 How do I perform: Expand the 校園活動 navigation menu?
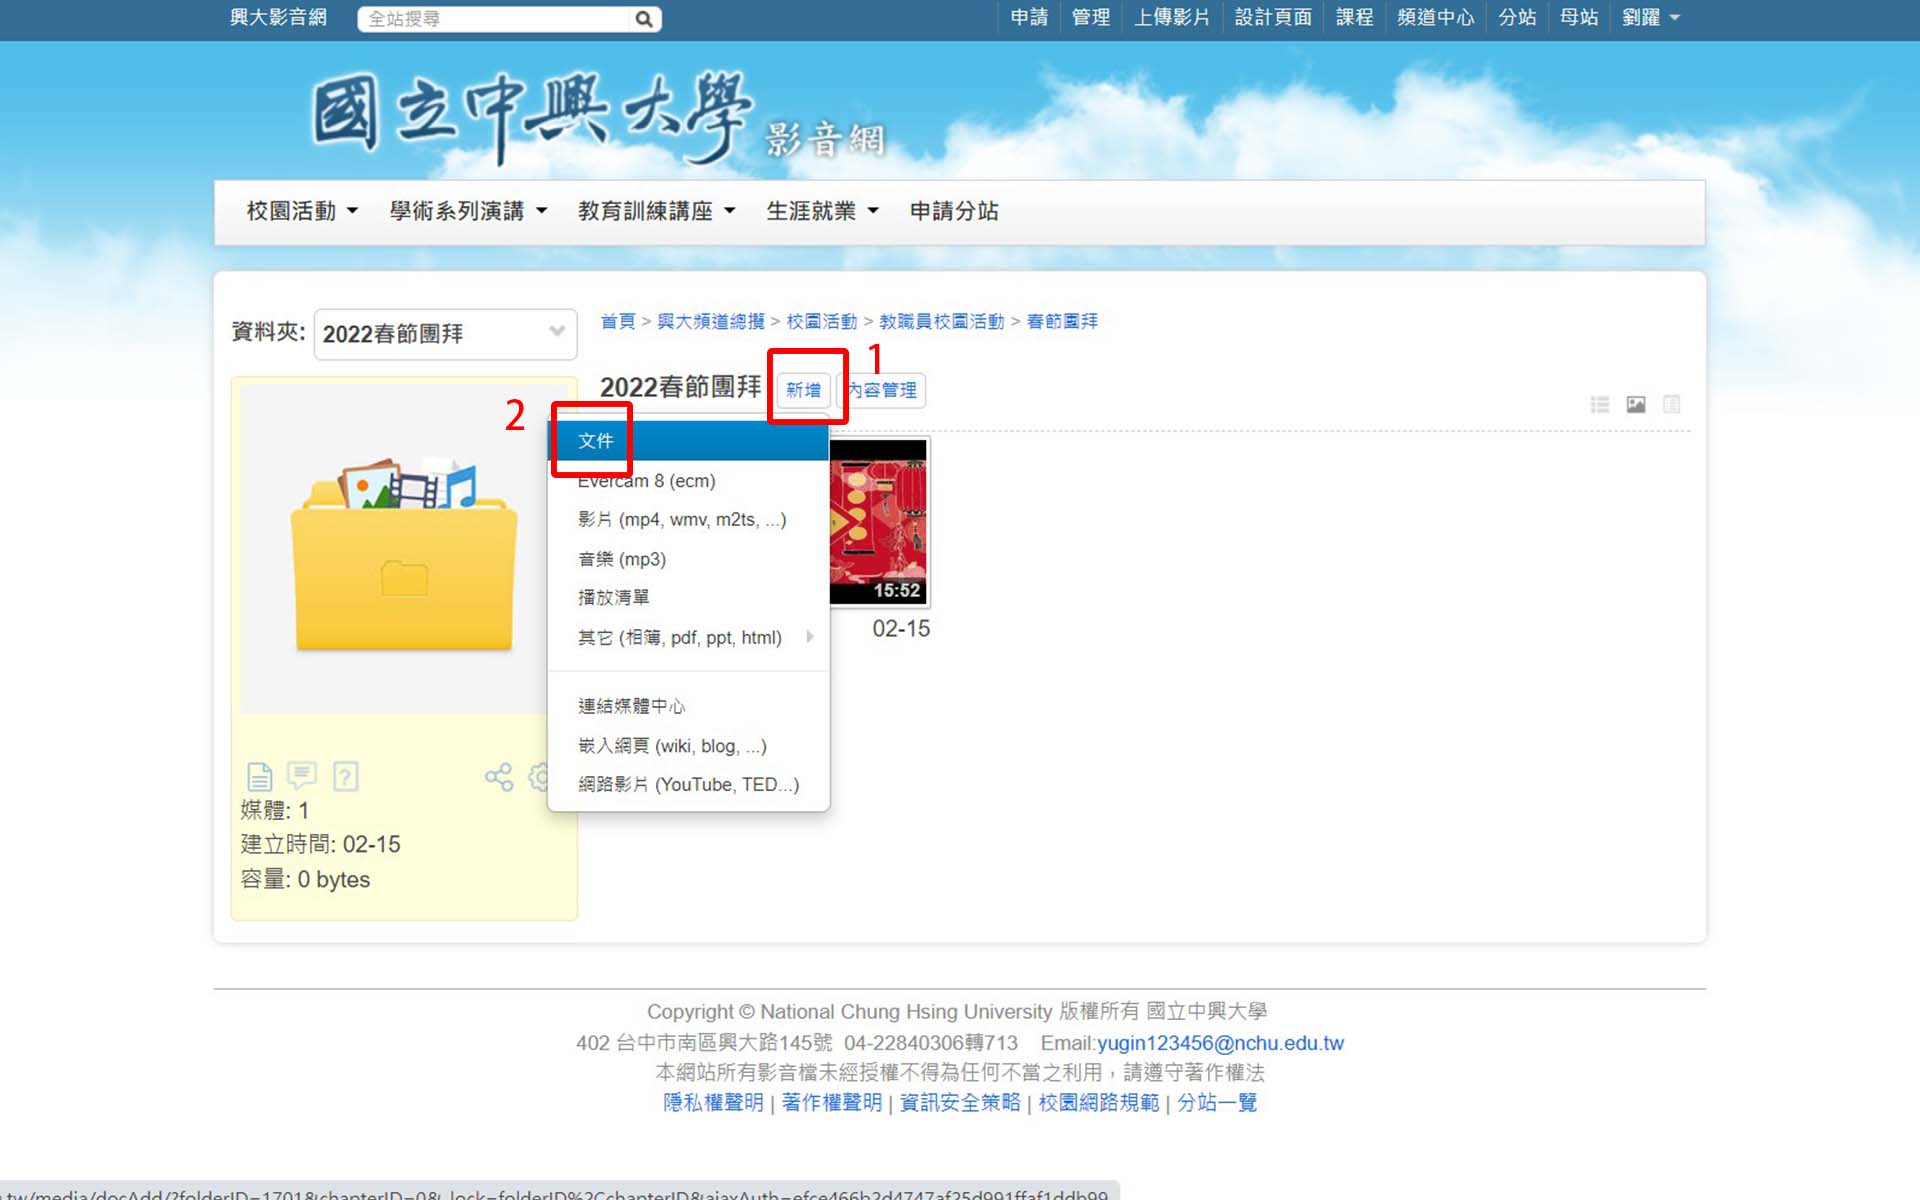click(x=301, y=211)
